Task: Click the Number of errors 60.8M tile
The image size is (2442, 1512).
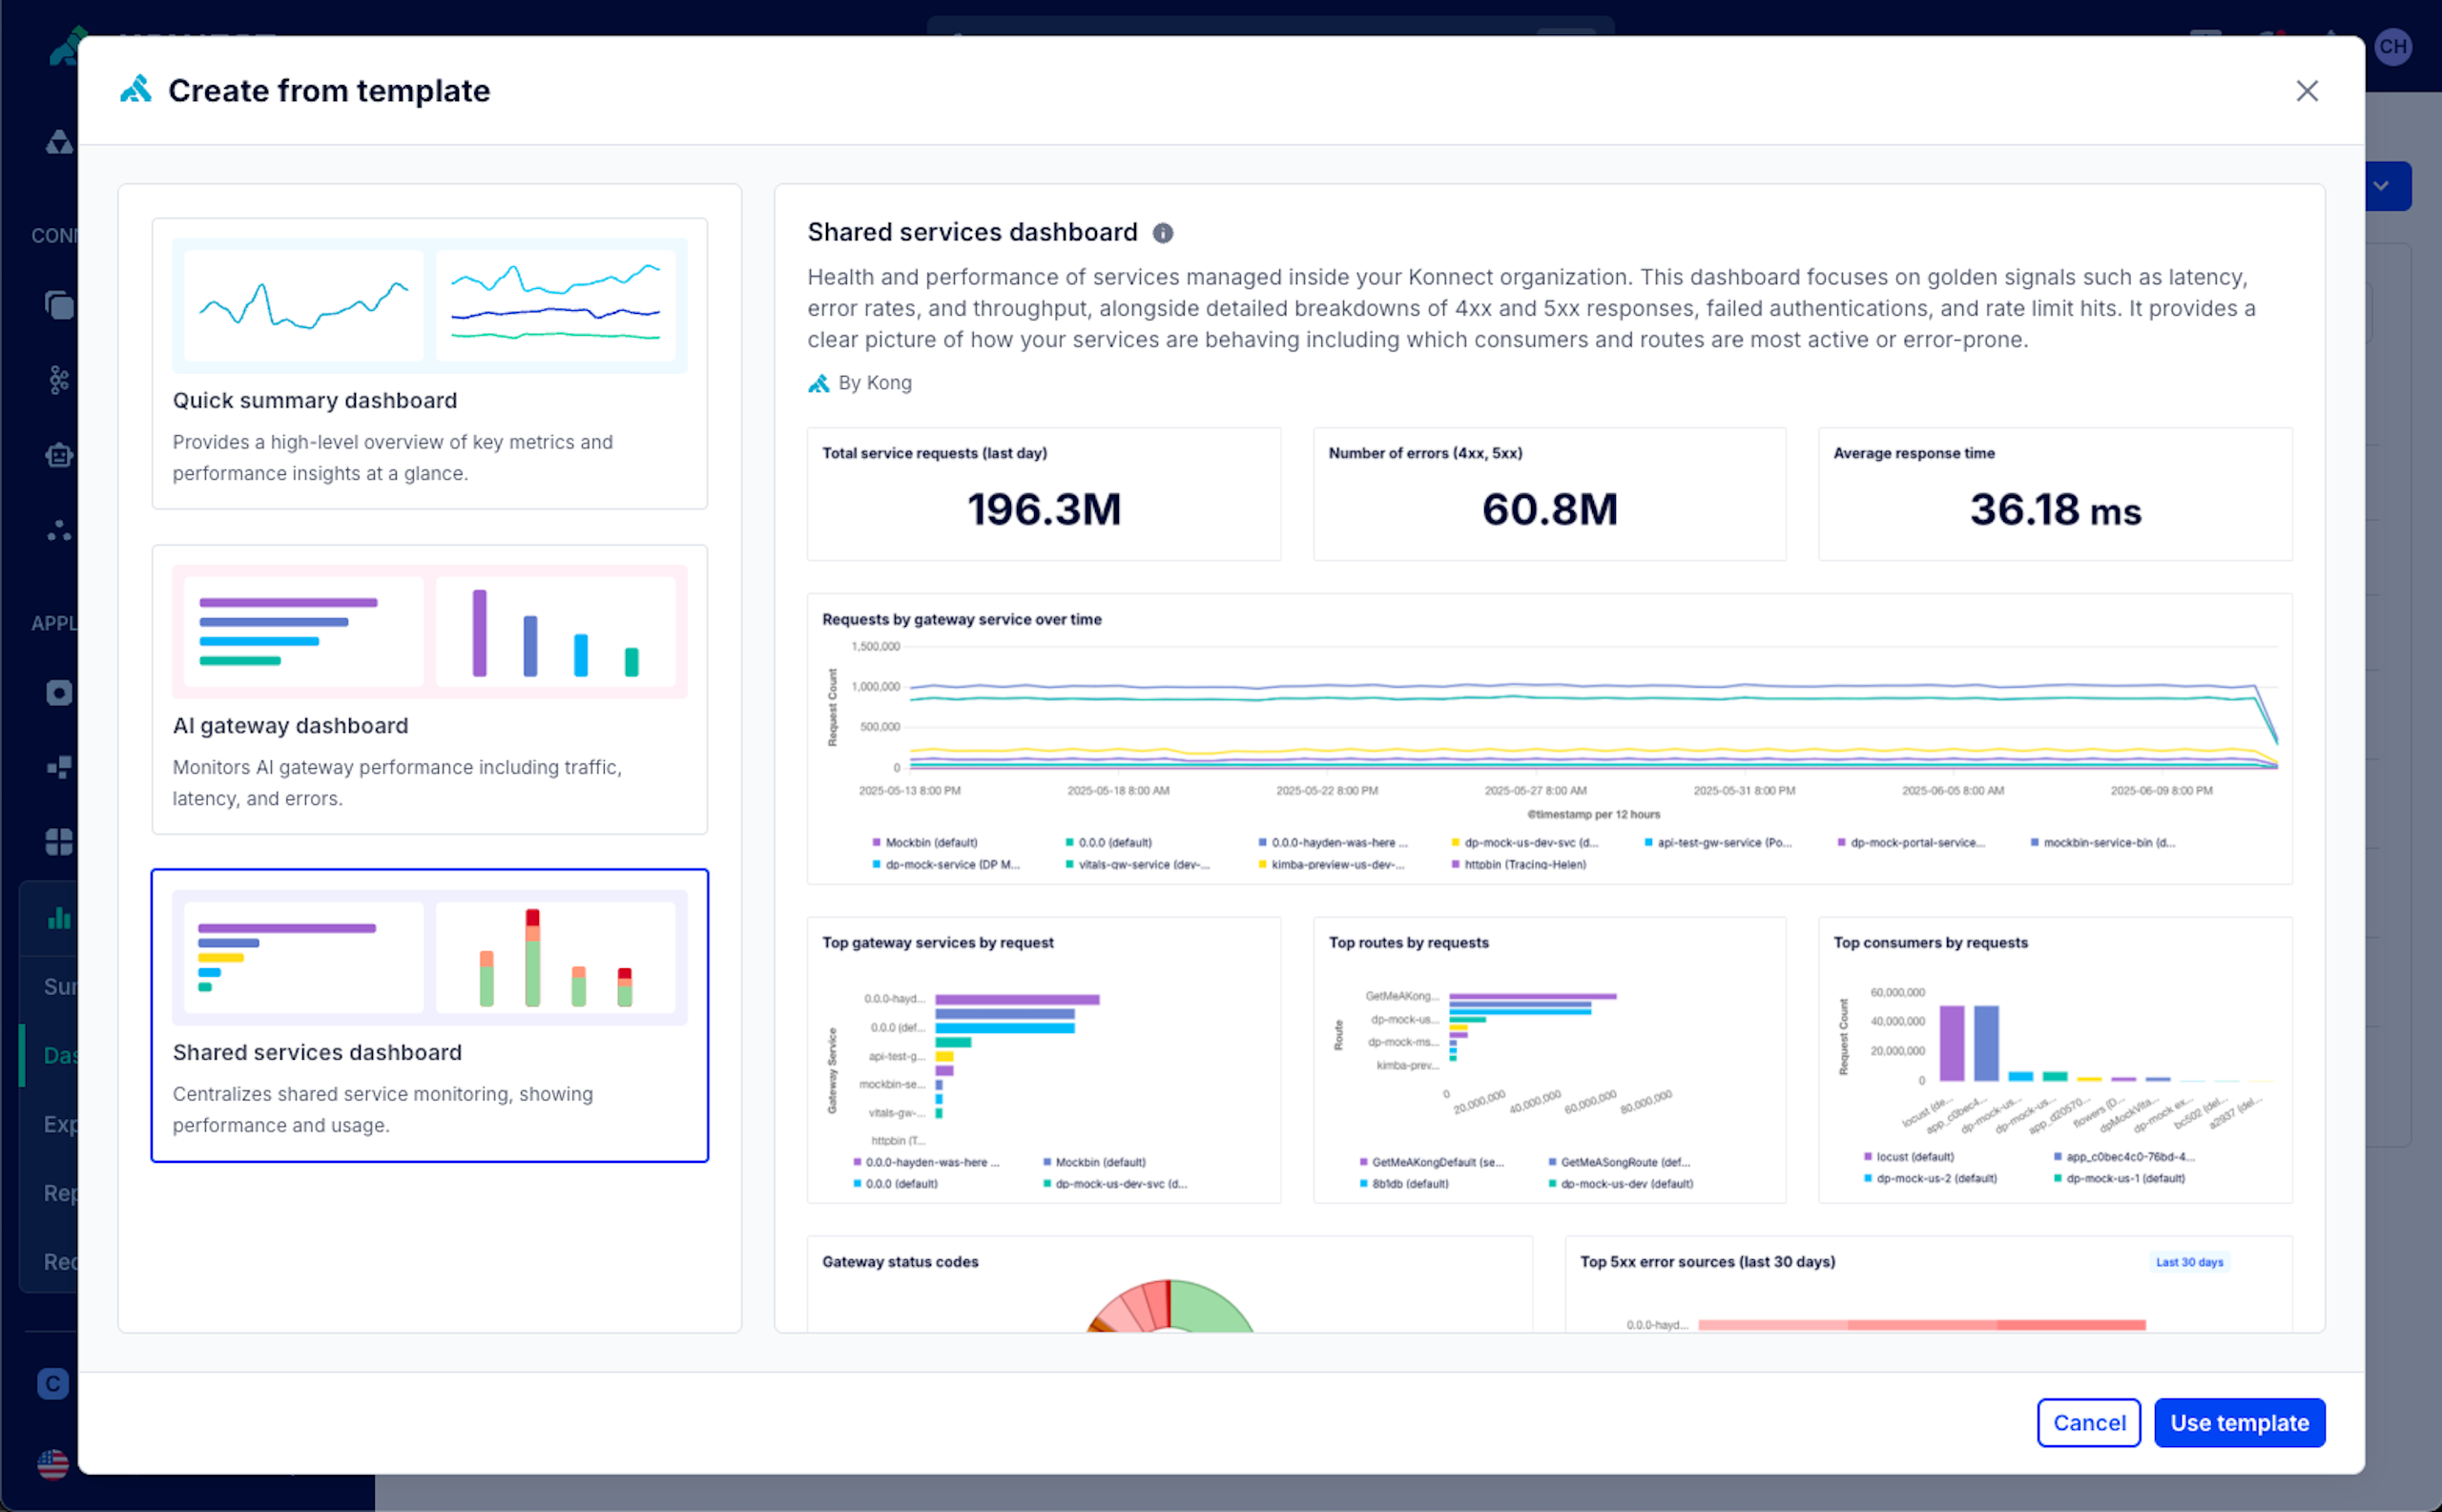Action: click(x=1549, y=494)
